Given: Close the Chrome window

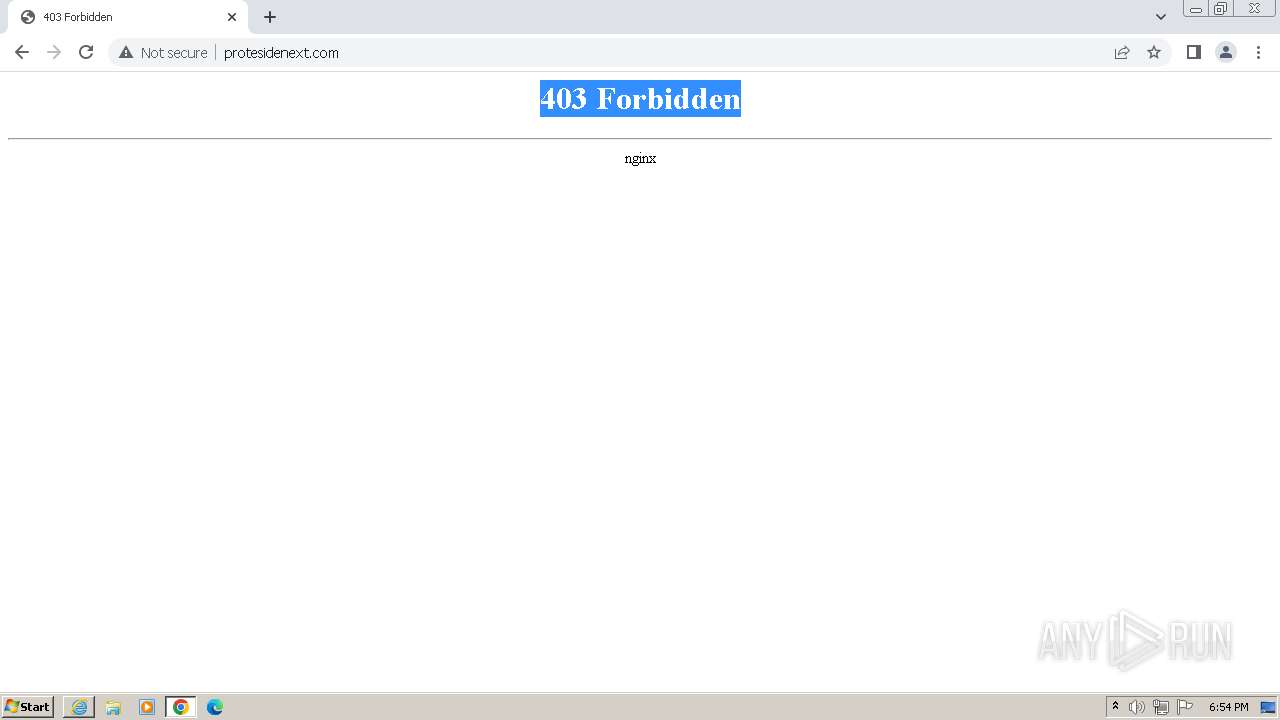Looking at the screenshot, I should pyautogui.click(x=1254, y=9).
